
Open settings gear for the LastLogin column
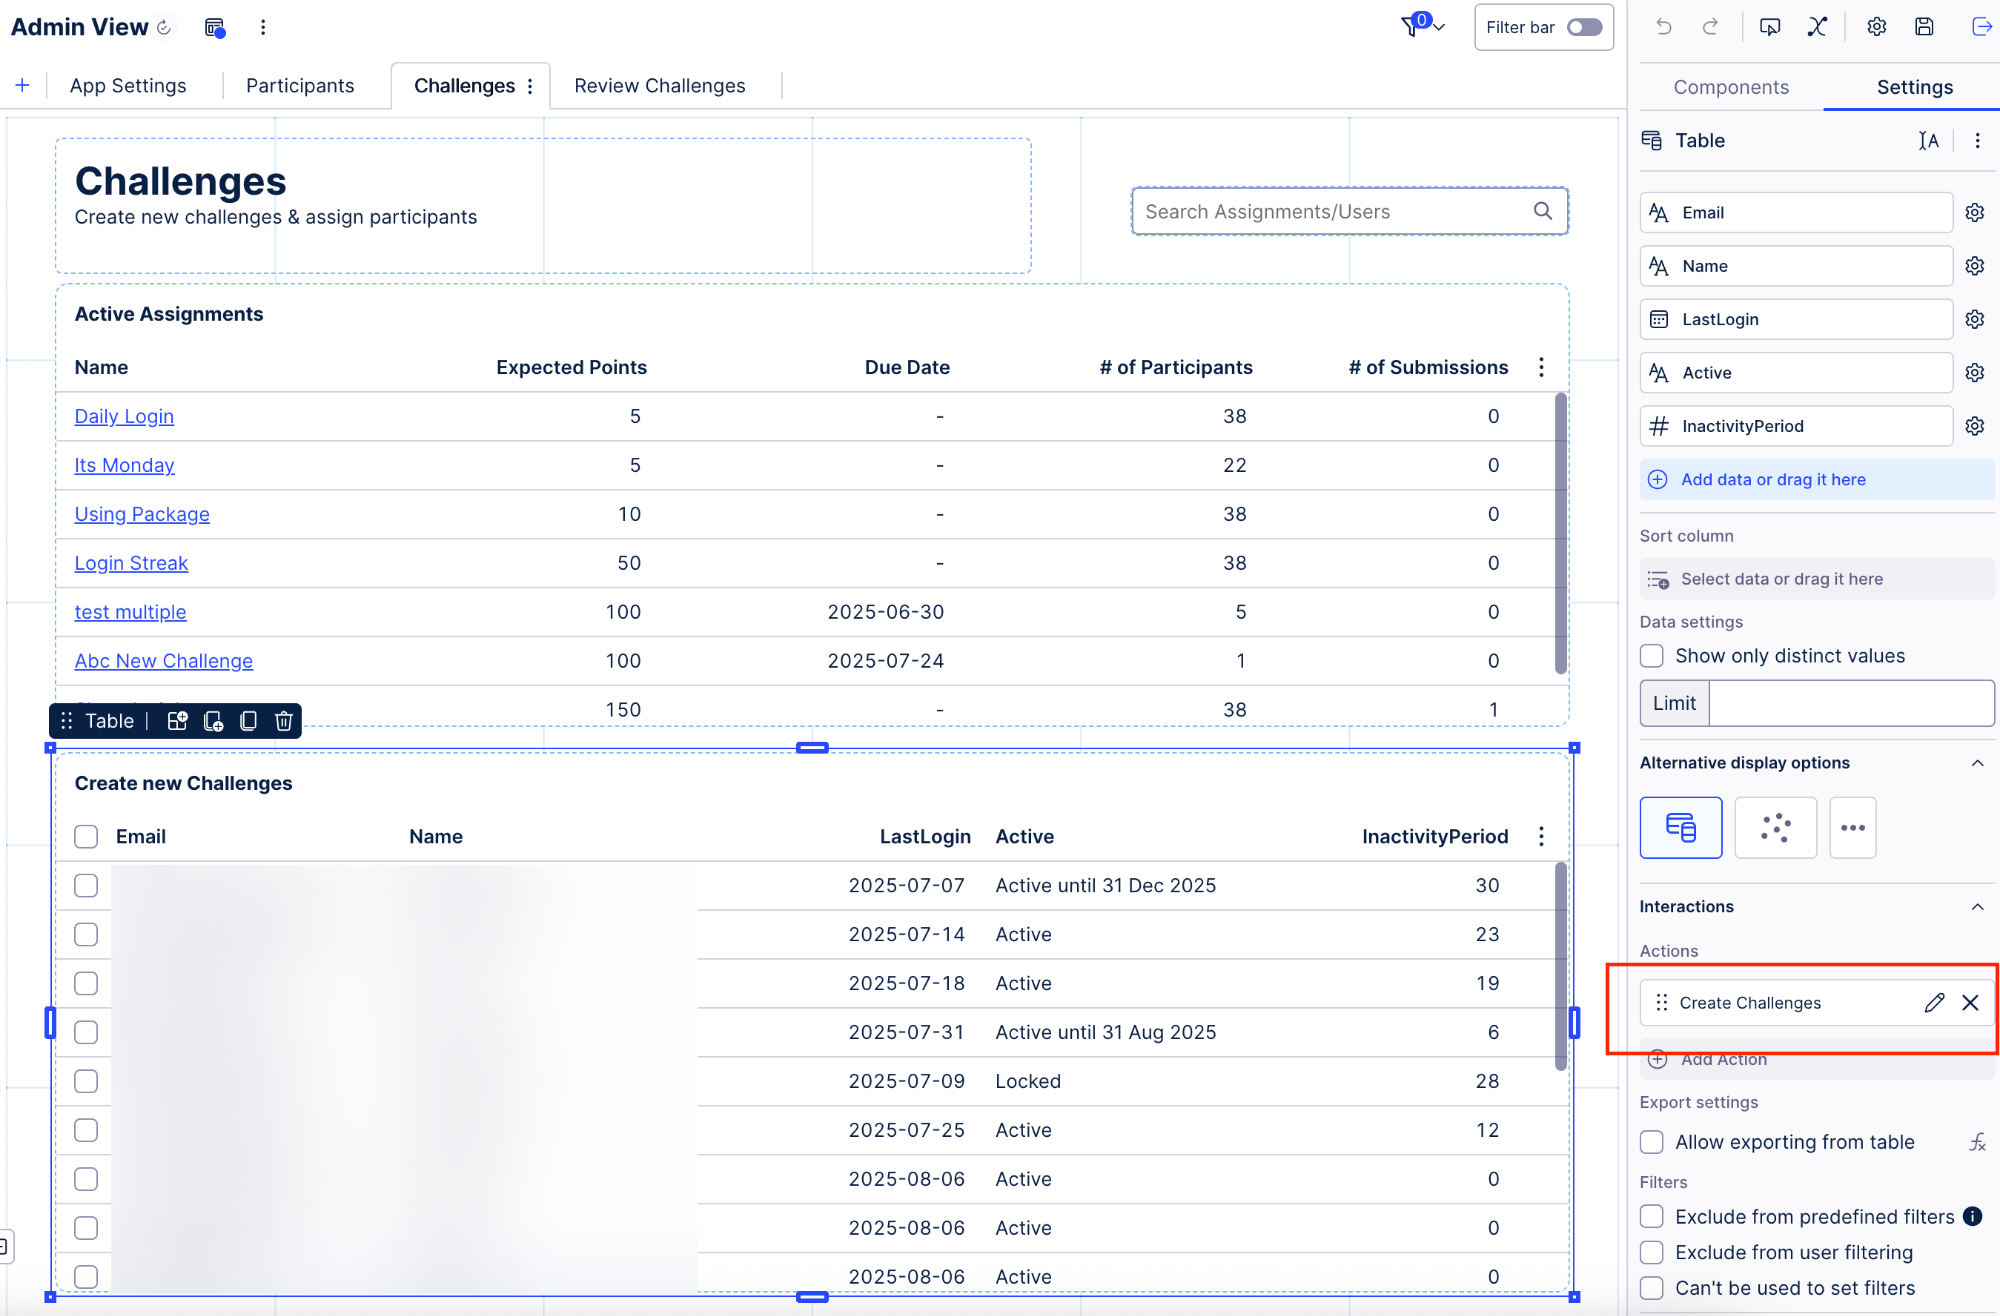[x=1975, y=319]
